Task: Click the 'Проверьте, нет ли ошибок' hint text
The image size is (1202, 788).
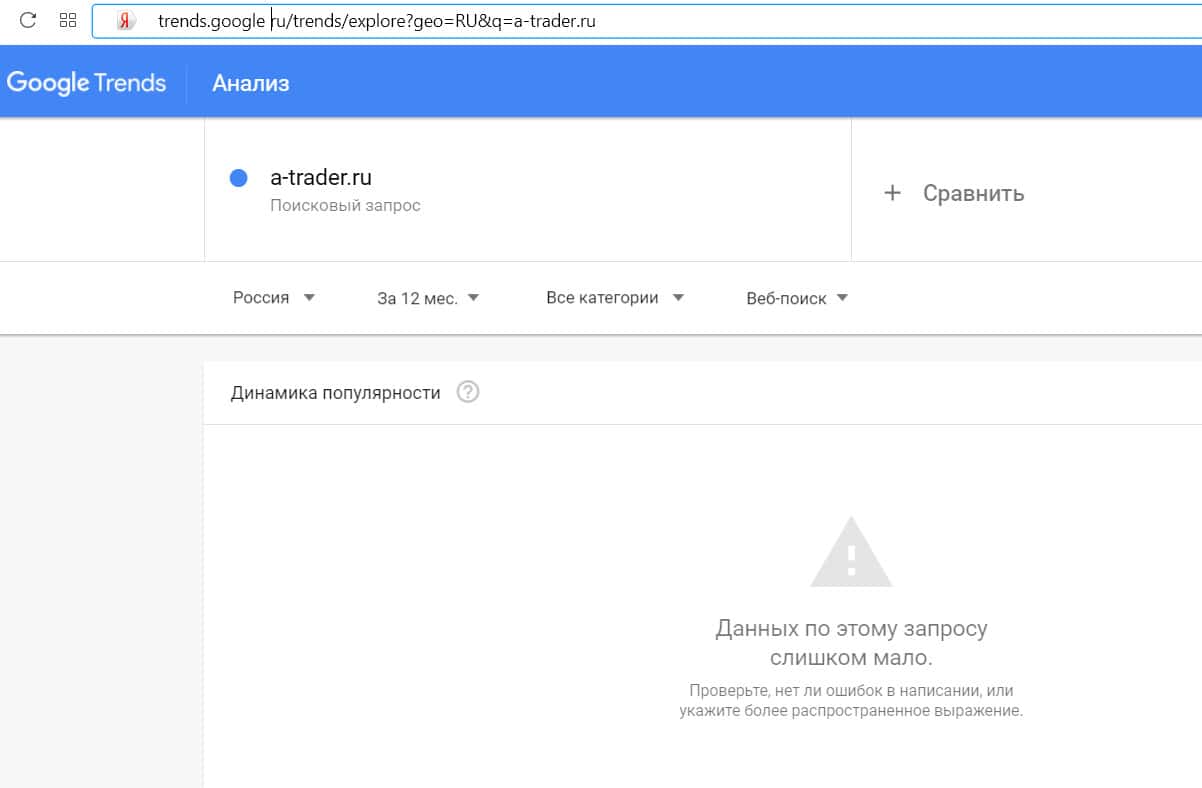Action: coord(851,701)
